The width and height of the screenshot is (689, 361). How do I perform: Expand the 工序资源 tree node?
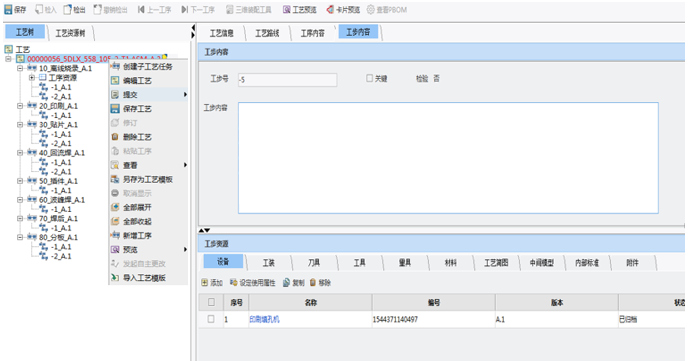point(32,78)
